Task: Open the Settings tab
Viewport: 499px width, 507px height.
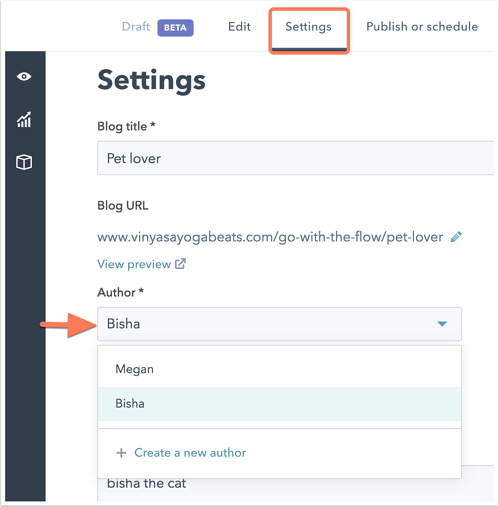Action: 309,27
